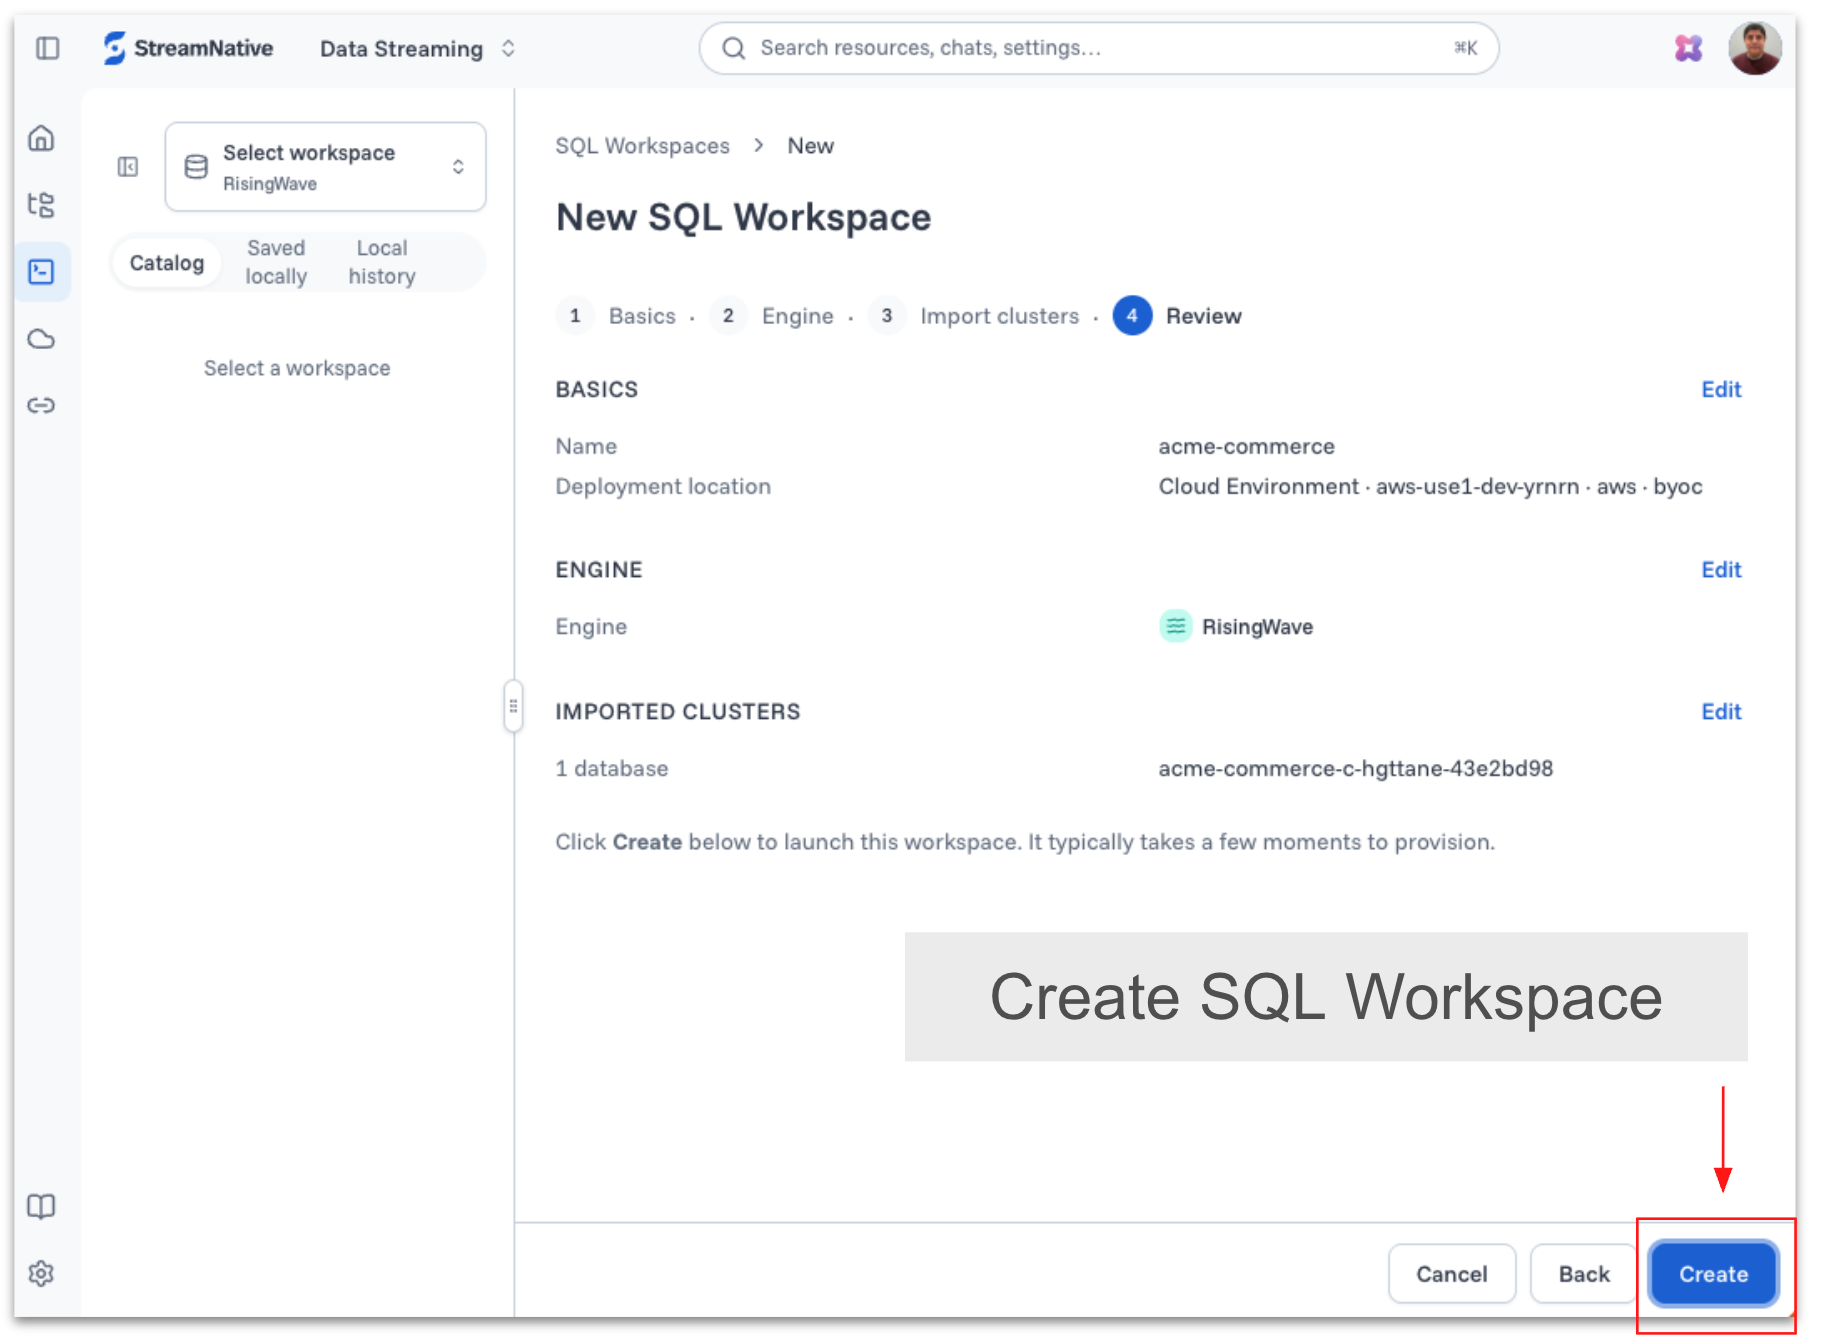This screenshot has height=1344, width=1837.
Task: Click the RisingWave engine value
Action: (x=1257, y=627)
